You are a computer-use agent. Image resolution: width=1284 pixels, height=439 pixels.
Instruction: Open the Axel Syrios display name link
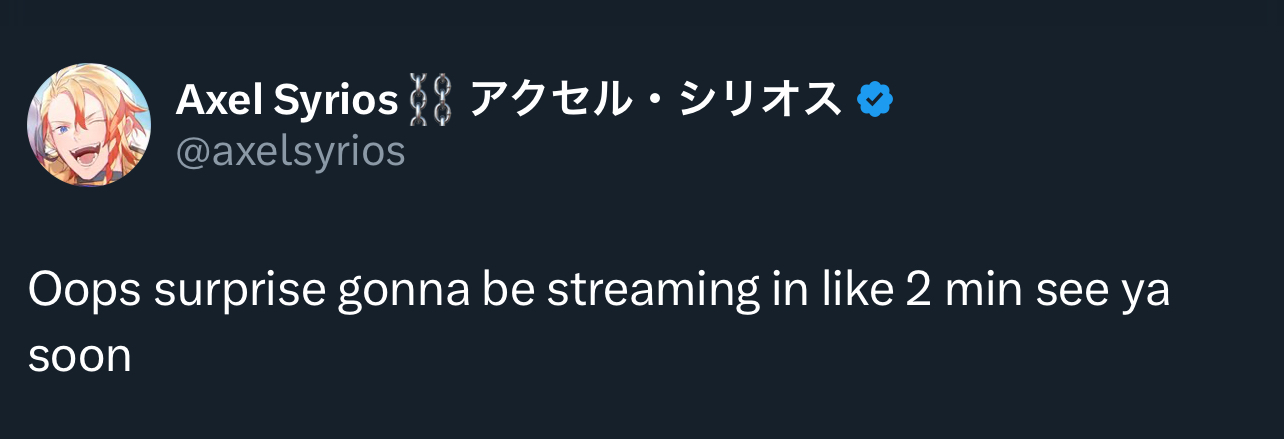tap(287, 100)
